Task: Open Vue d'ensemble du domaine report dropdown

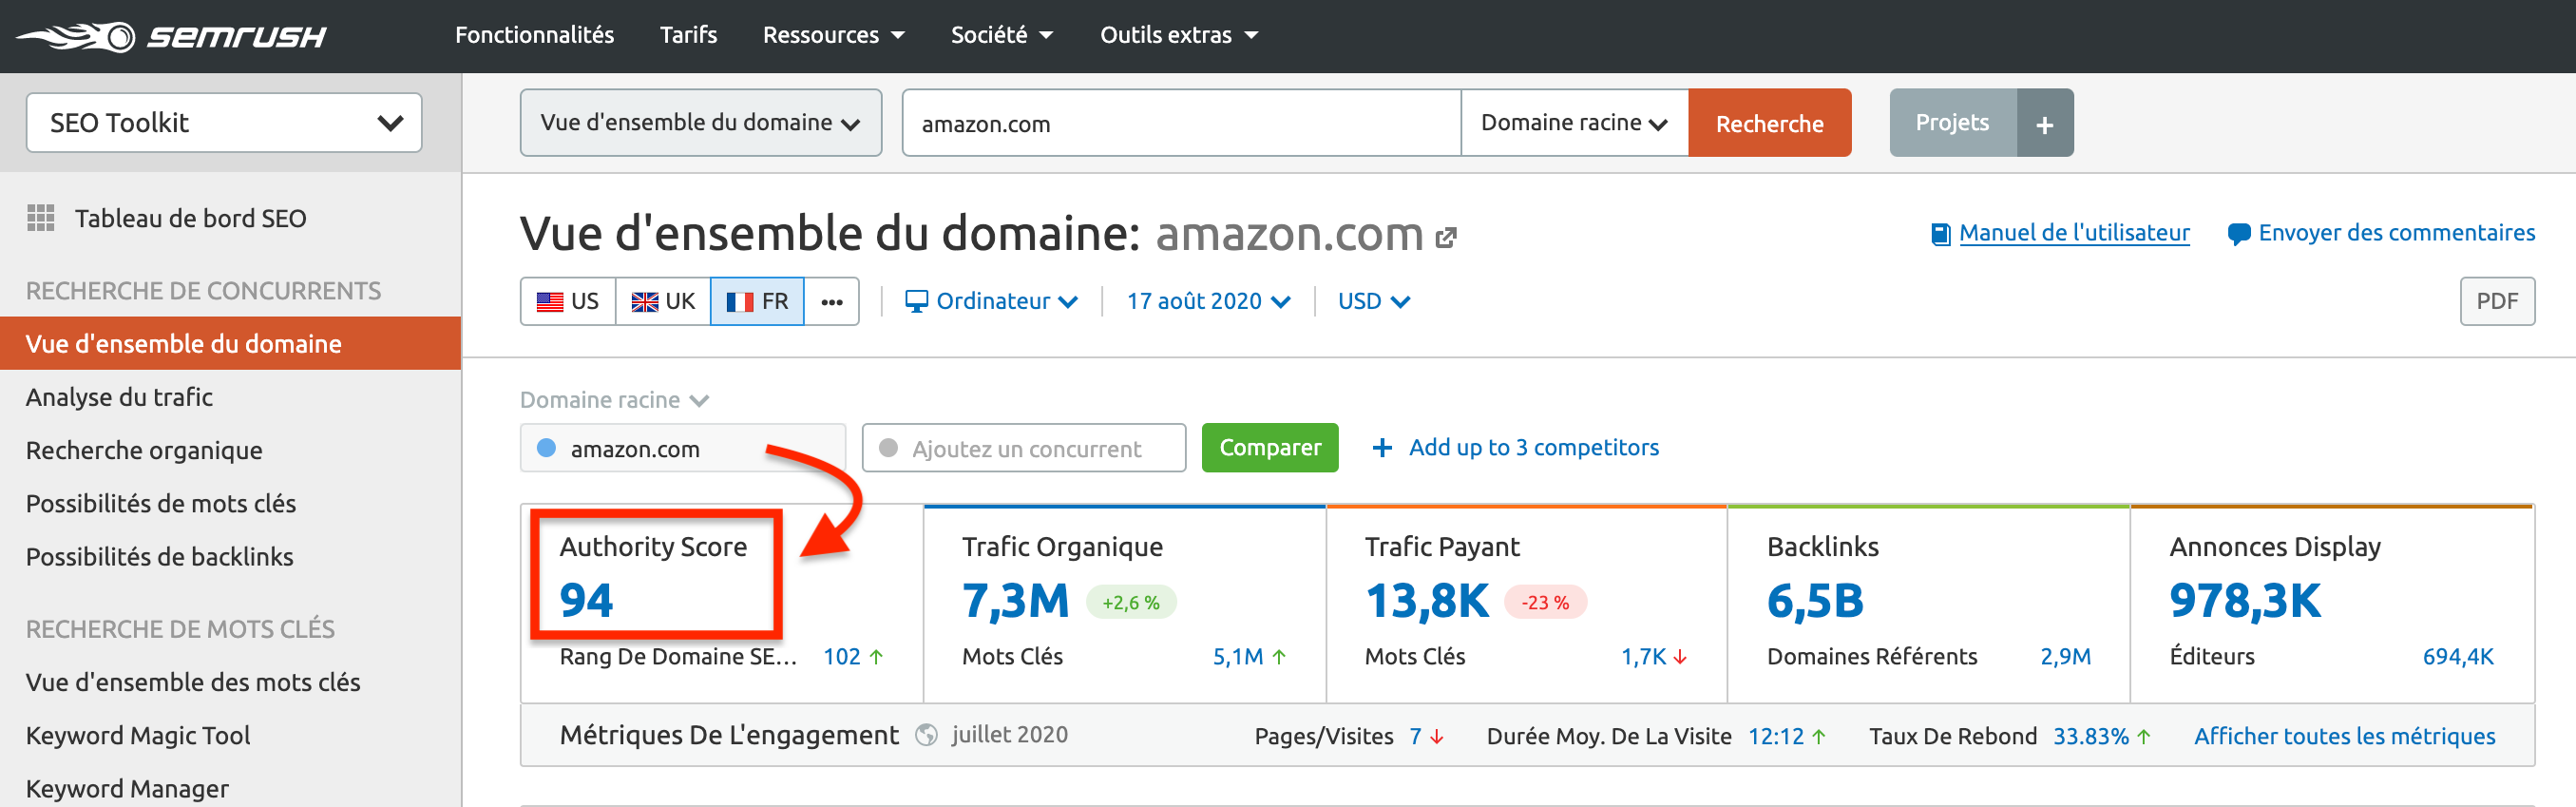Action: [x=701, y=123]
